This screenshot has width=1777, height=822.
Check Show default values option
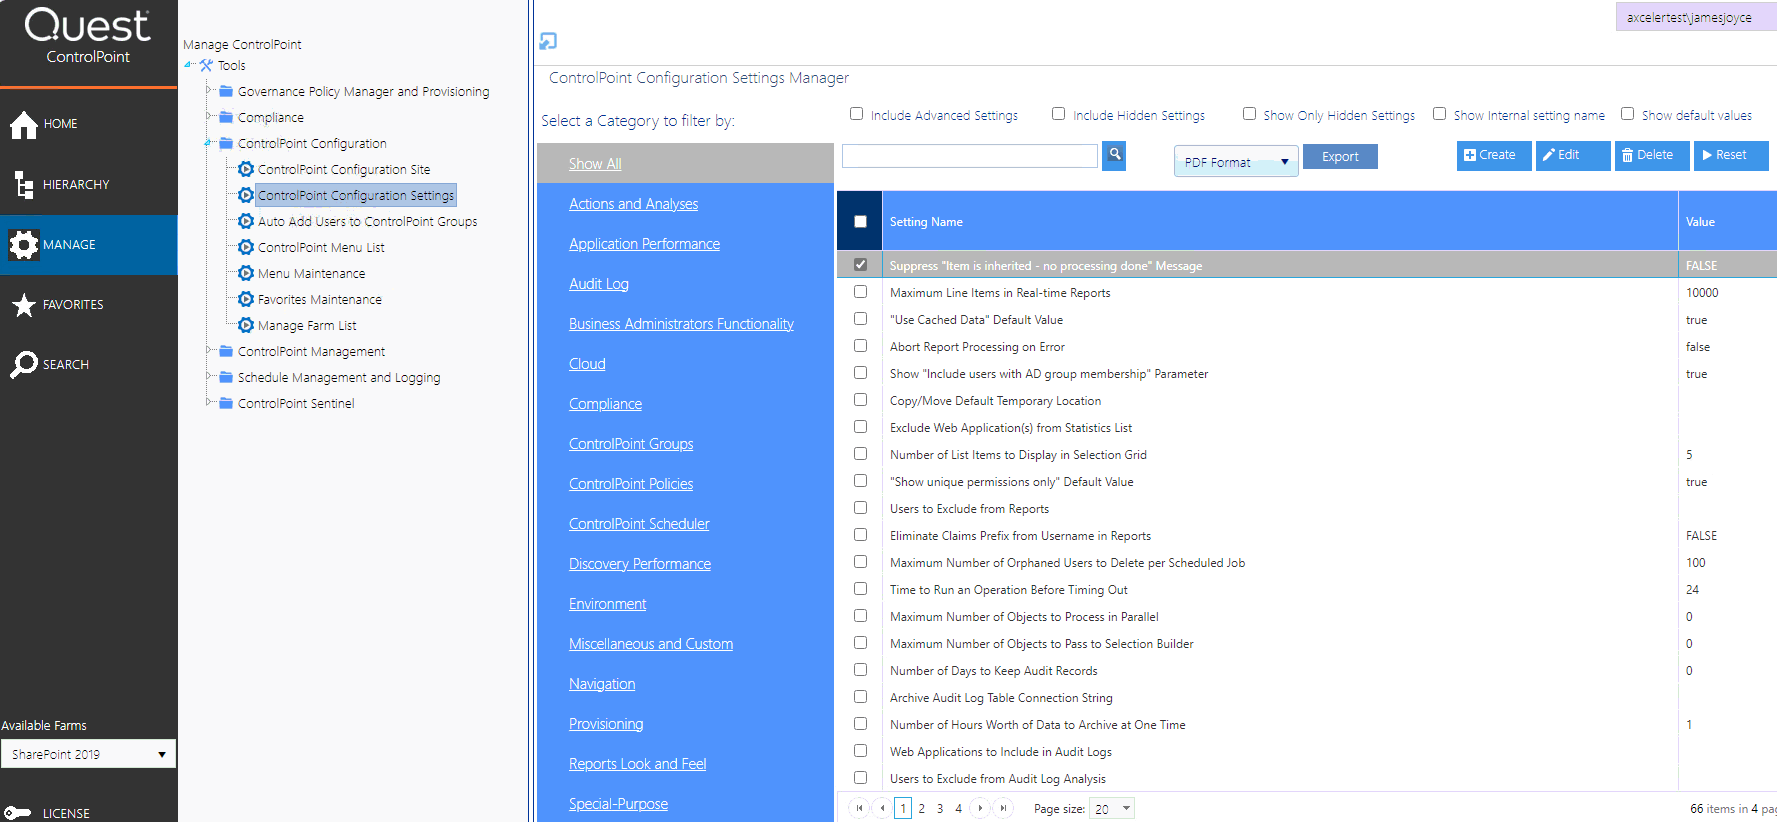pyautogui.click(x=1627, y=114)
